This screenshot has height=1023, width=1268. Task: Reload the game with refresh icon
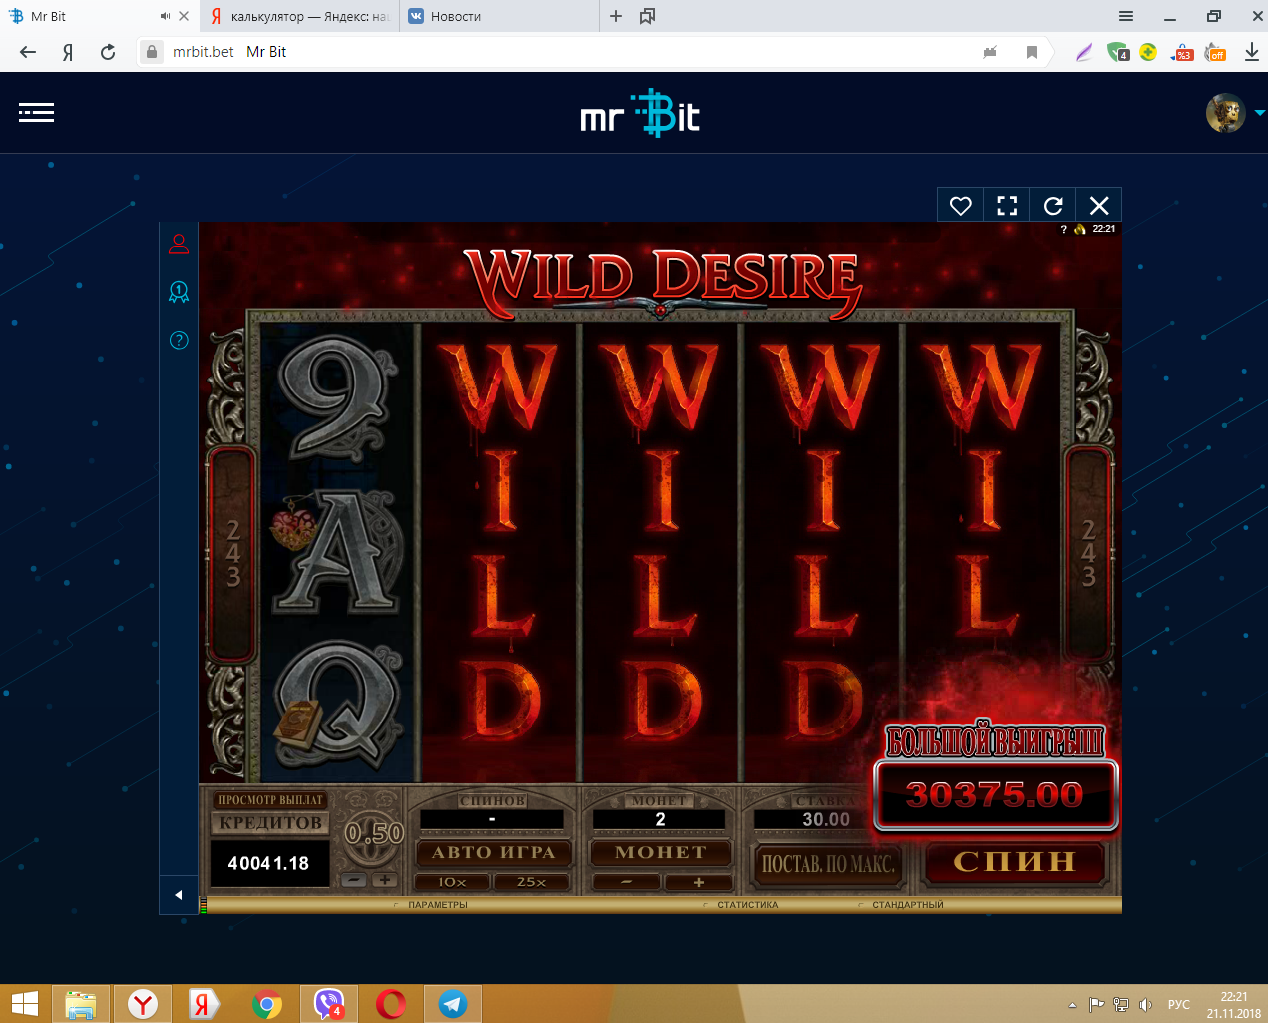click(x=1053, y=205)
